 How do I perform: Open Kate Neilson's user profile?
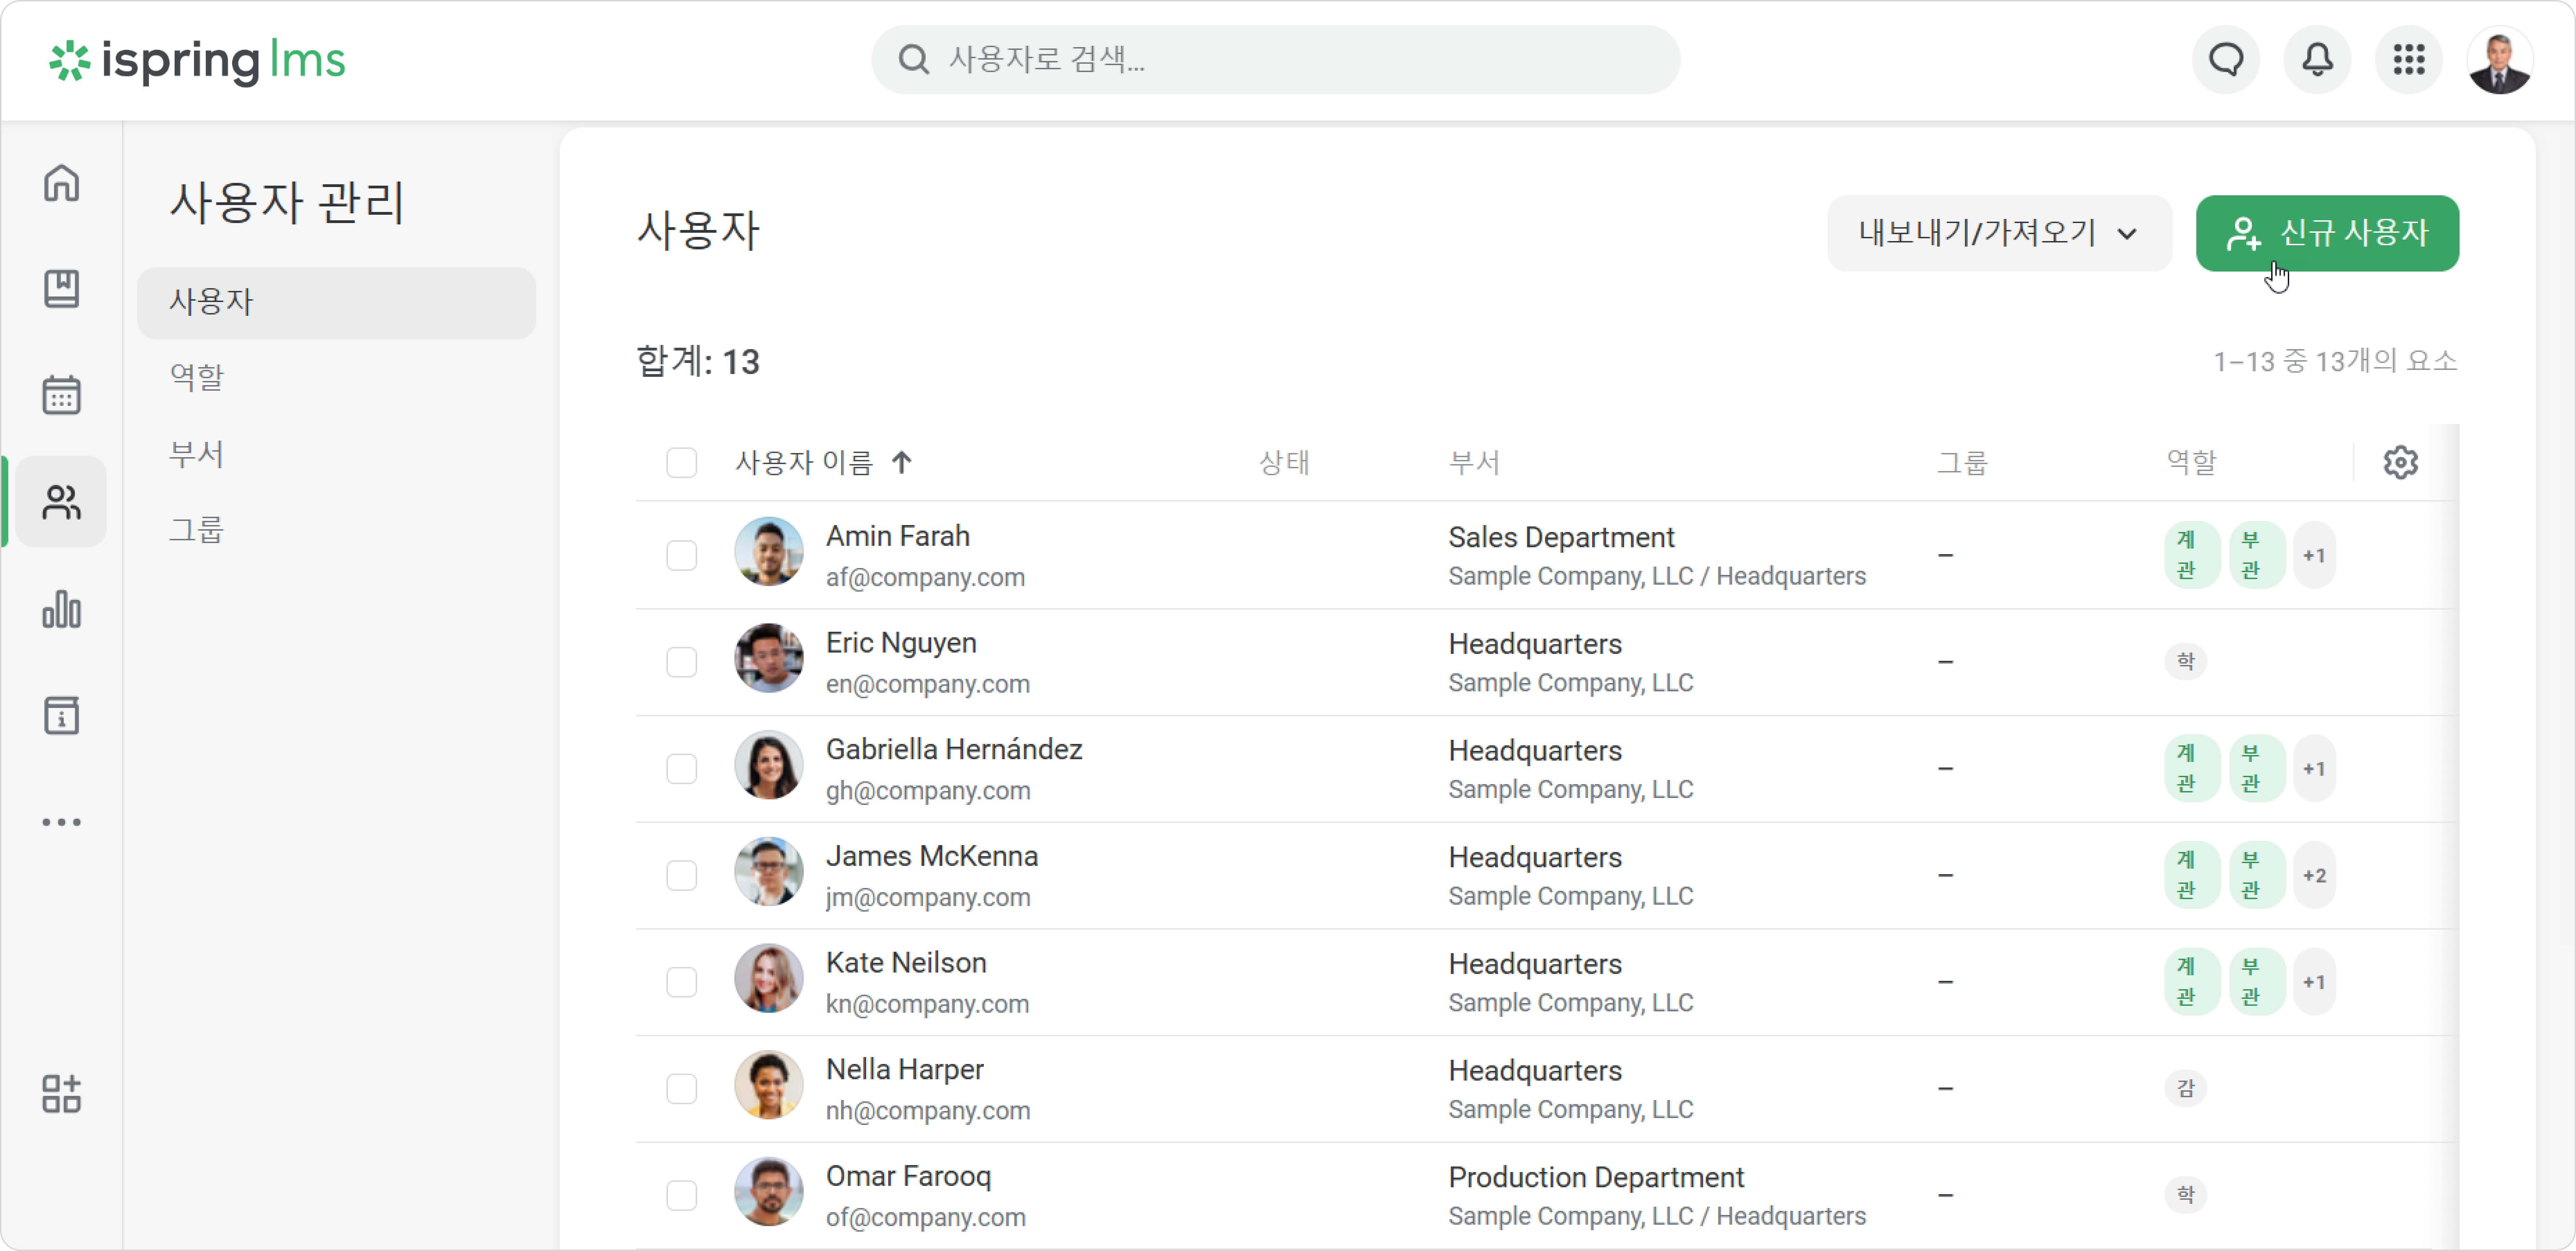[x=906, y=963]
